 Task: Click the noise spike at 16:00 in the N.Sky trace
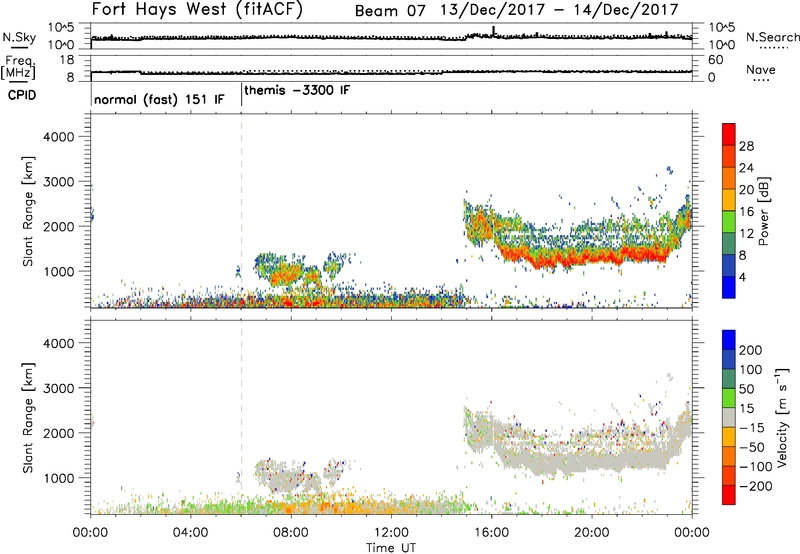tap(493, 31)
